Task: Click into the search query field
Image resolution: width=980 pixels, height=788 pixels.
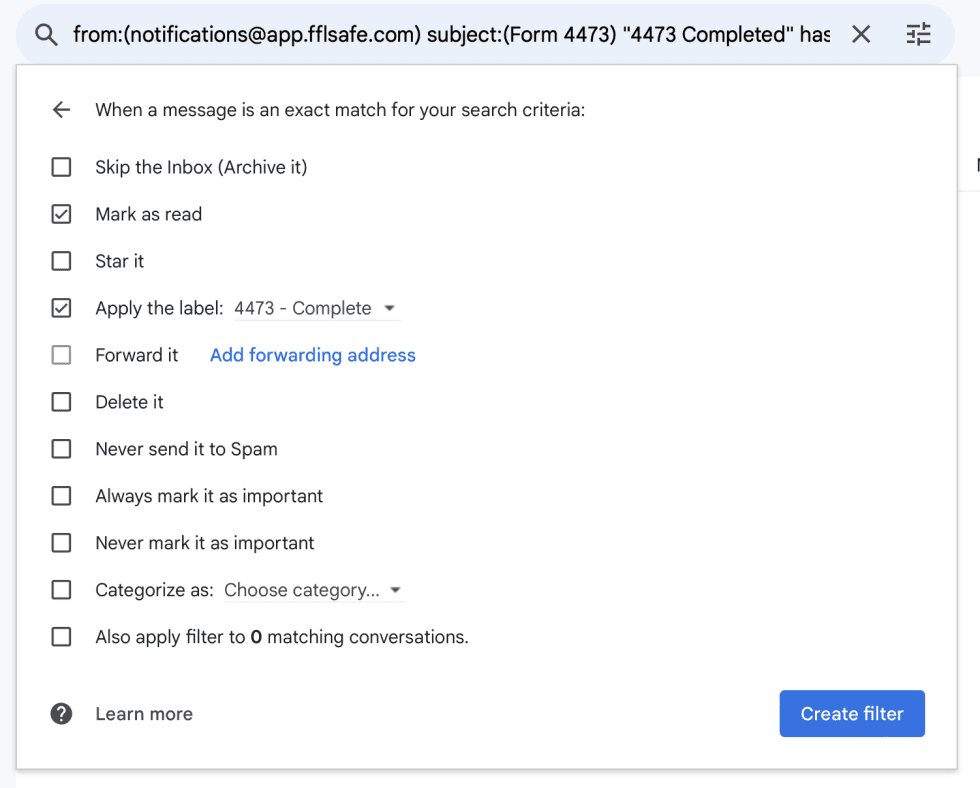Action: click(450, 35)
